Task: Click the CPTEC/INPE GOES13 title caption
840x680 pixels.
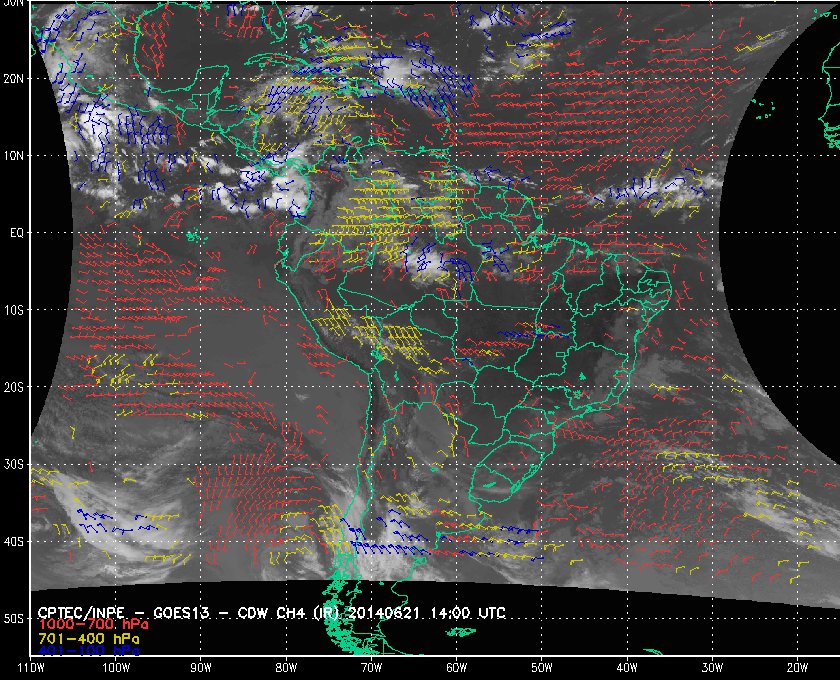Action: (x=271, y=612)
